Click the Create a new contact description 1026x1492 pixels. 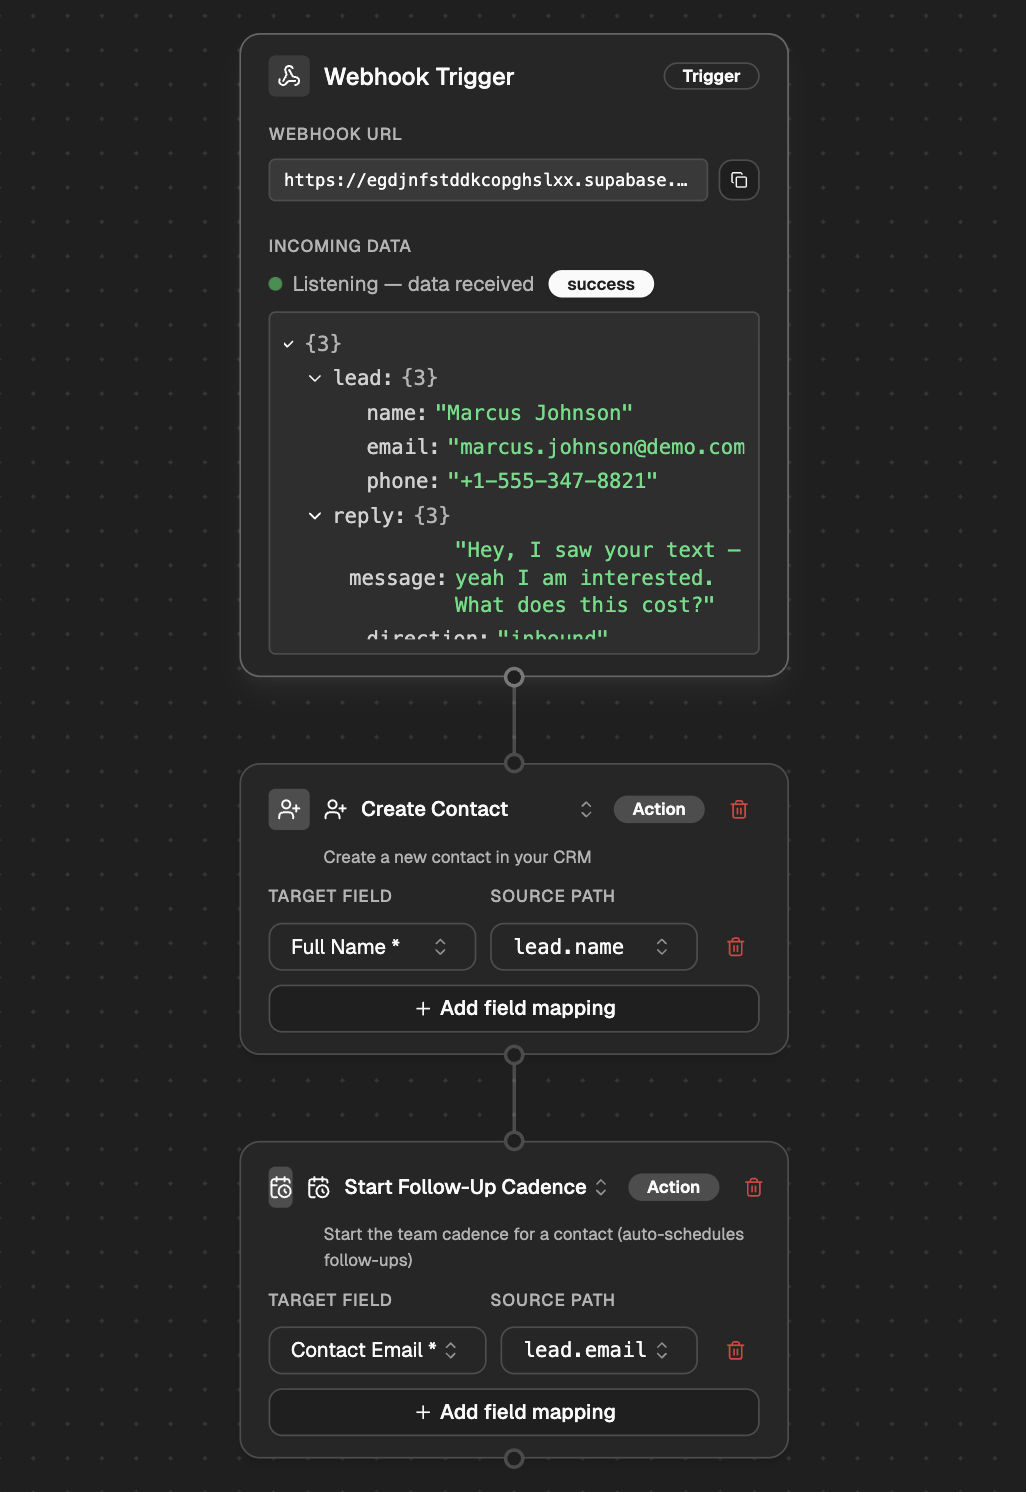pos(457,857)
